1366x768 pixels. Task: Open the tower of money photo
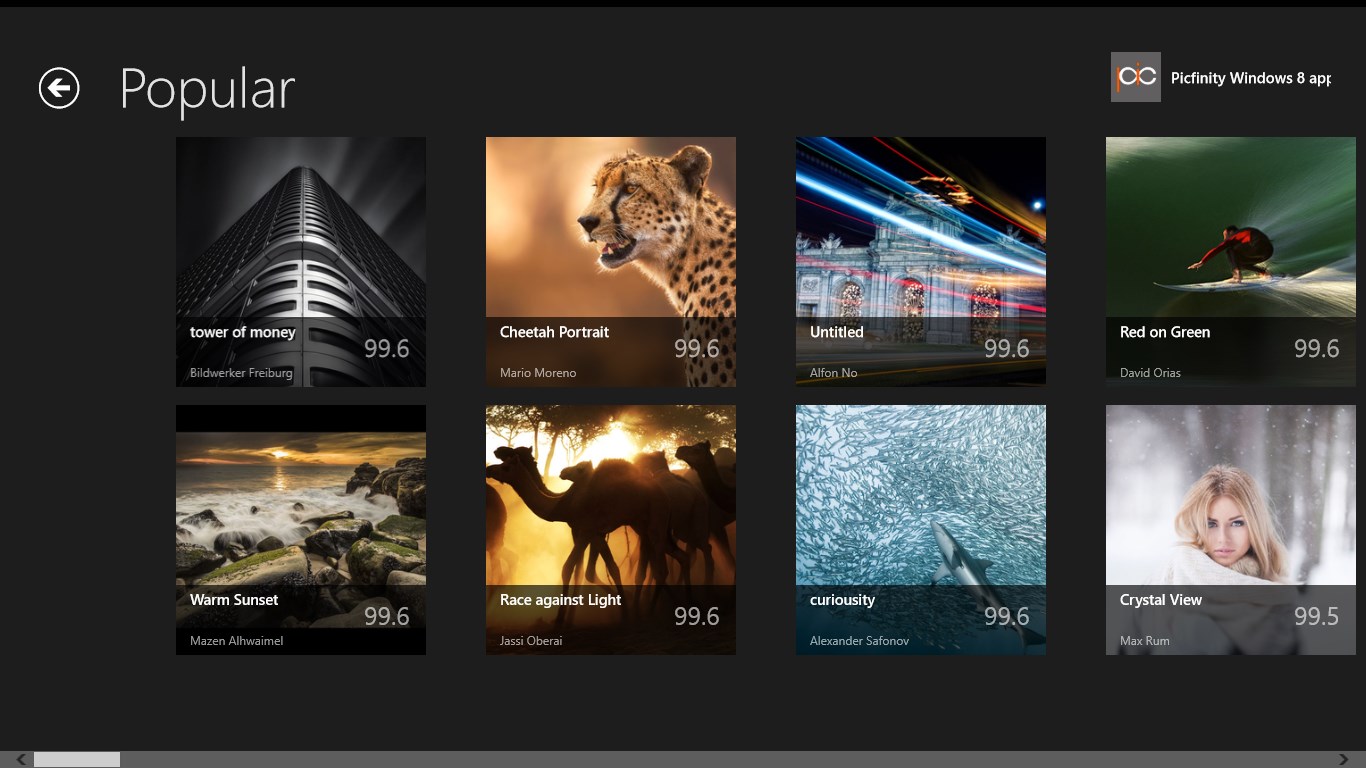pos(301,262)
